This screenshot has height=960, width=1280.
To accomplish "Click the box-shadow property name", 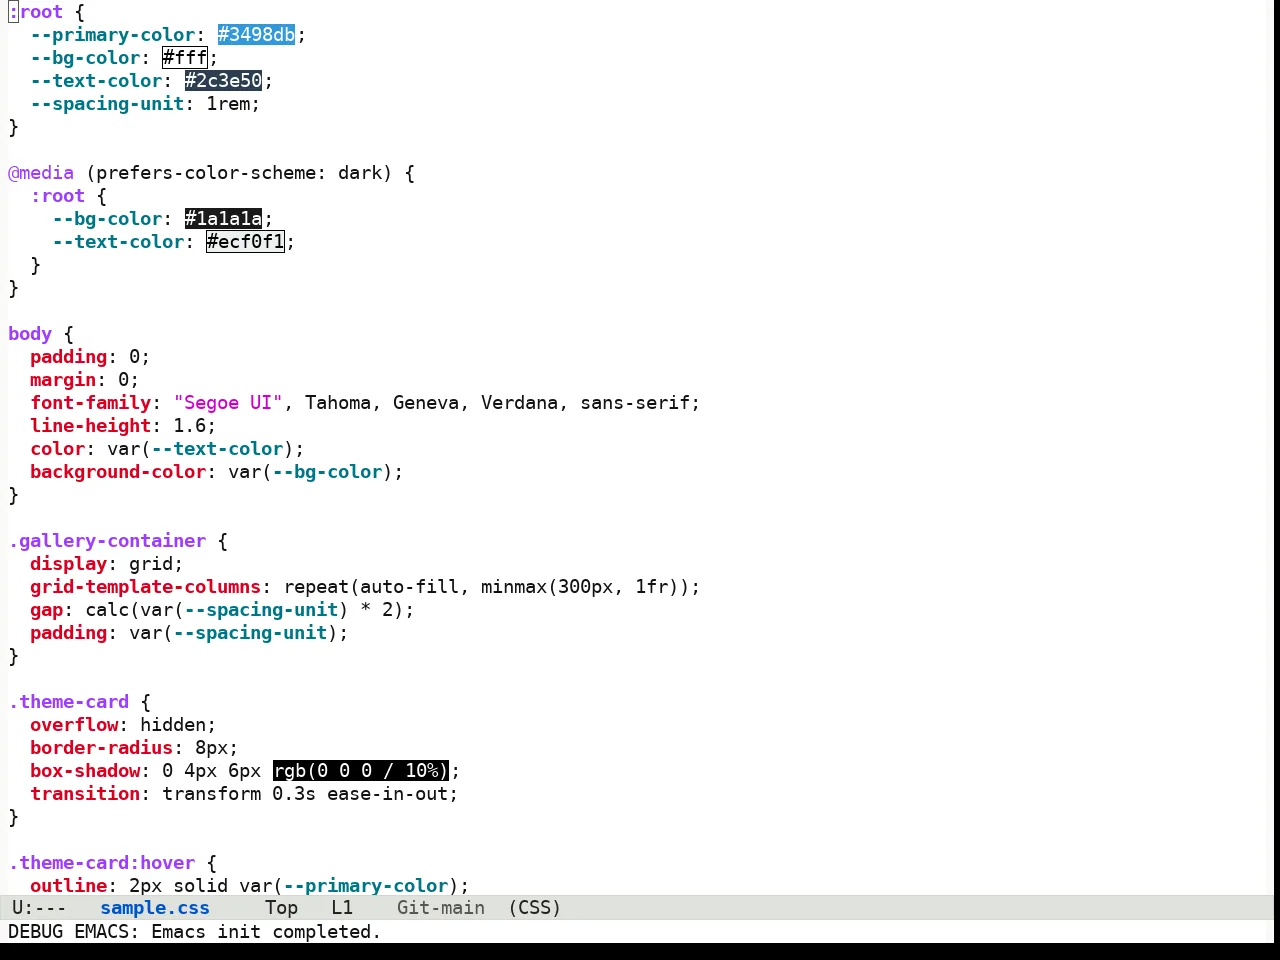I will pos(85,771).
